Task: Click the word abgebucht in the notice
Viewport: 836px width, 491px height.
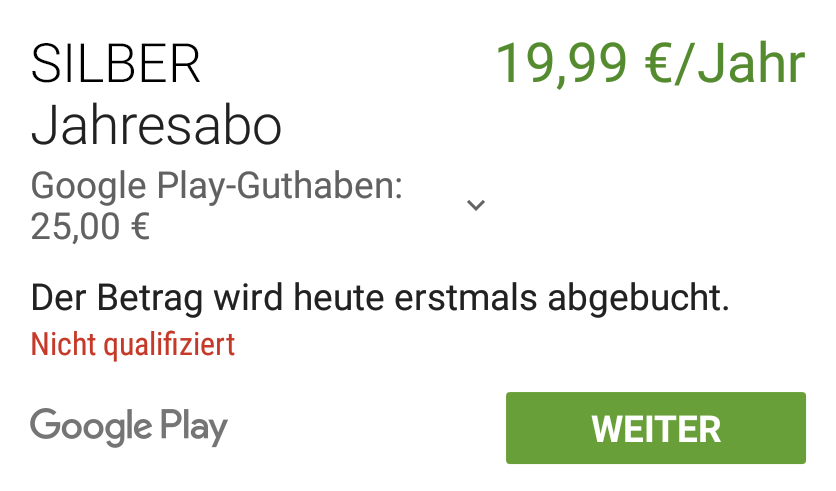Action: (x=638, y=298)
